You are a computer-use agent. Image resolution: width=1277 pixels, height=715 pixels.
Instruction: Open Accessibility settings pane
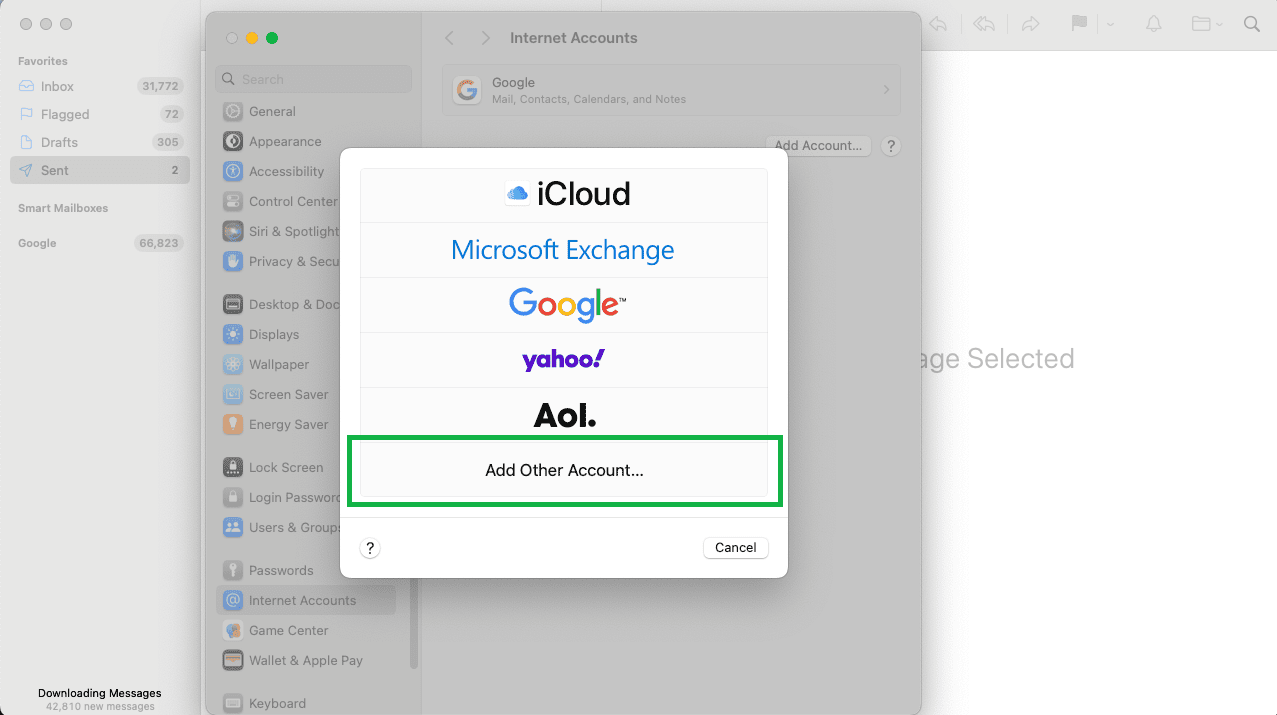click(x=306, y=171)
